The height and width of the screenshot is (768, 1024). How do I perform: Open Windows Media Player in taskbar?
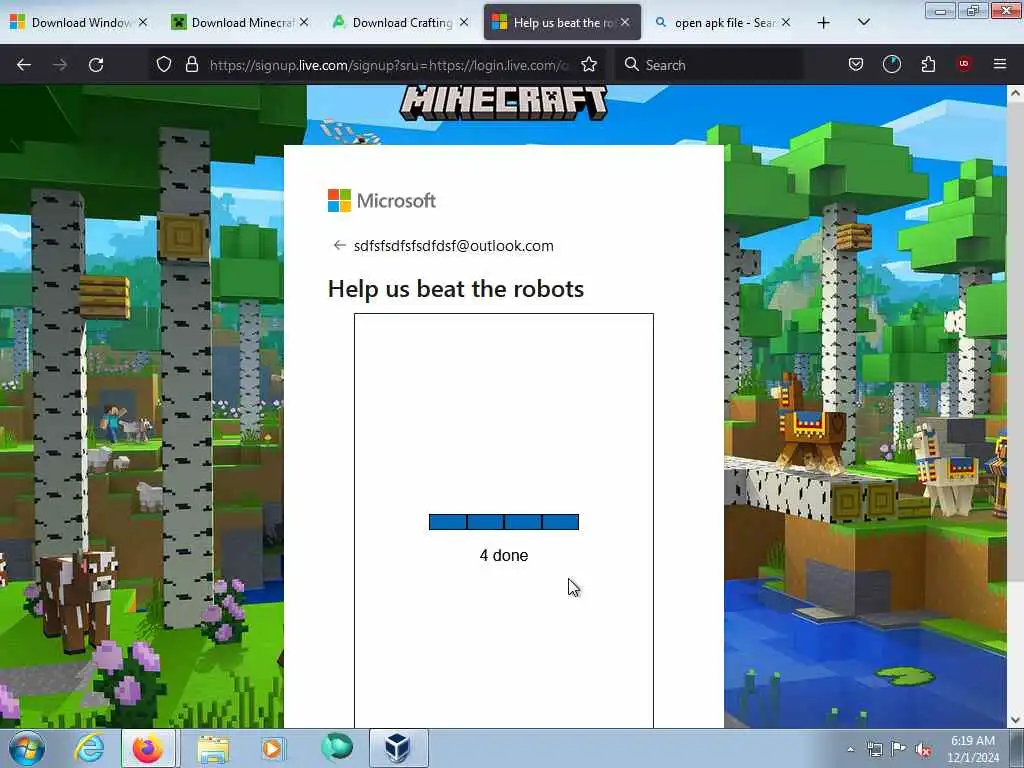pyautogui.click(x=272, y=748)
